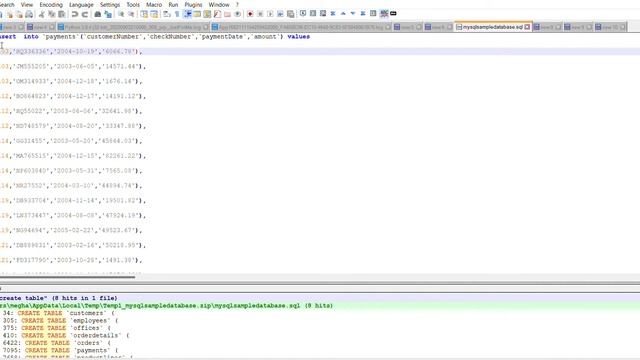
Task: Open the Run menu
Action: tap(173, 4)
